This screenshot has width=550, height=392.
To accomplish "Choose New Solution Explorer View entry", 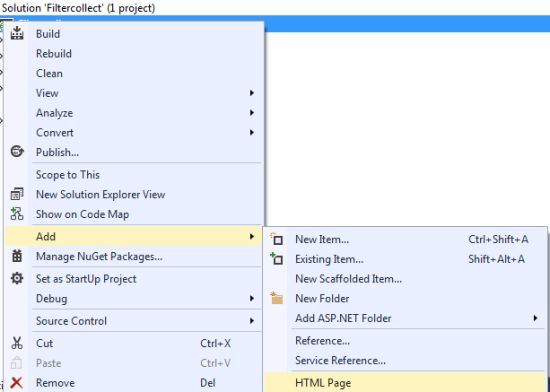I will pos(134,194).
